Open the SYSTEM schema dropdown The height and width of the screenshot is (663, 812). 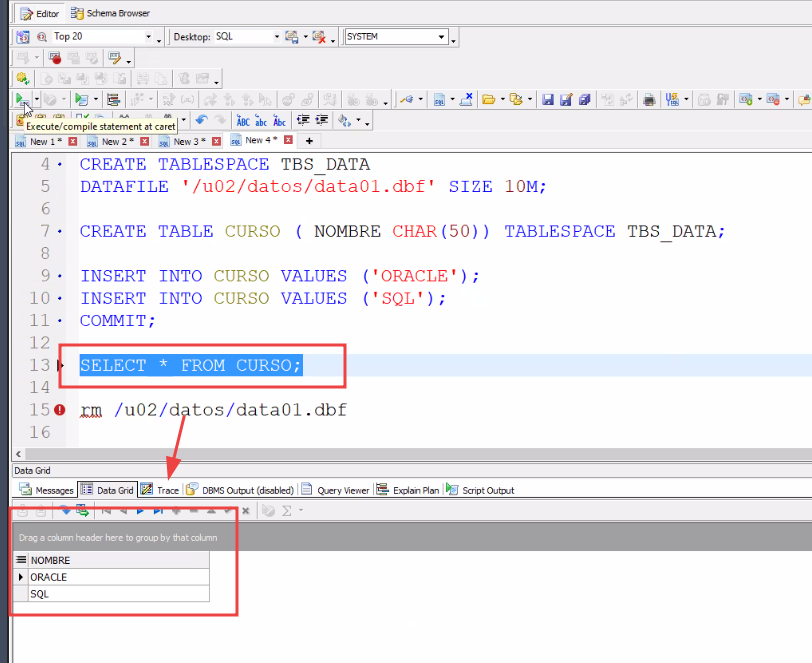pyautogui.click(x=441, y=37)
